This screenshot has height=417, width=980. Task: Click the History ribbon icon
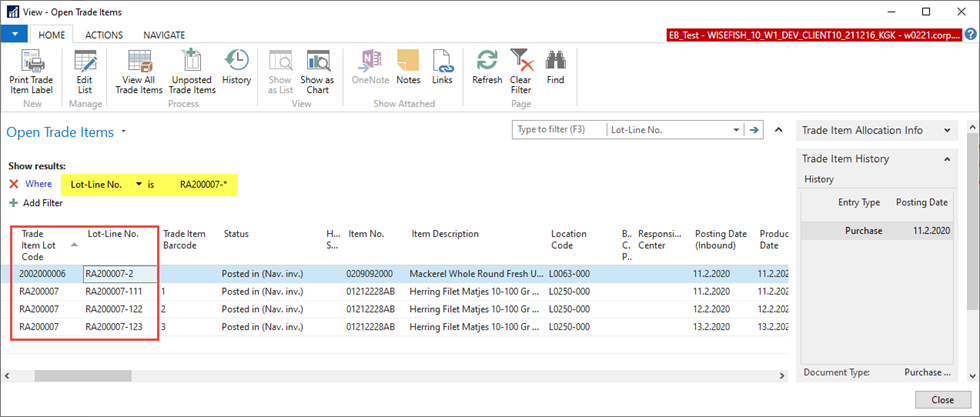[237, 60]
